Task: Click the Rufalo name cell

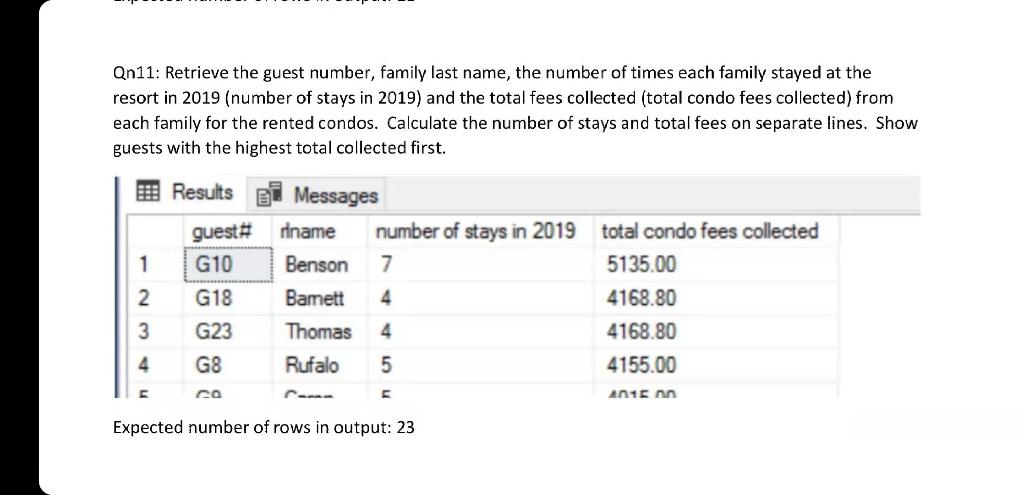Action: (x=321, y=365)
